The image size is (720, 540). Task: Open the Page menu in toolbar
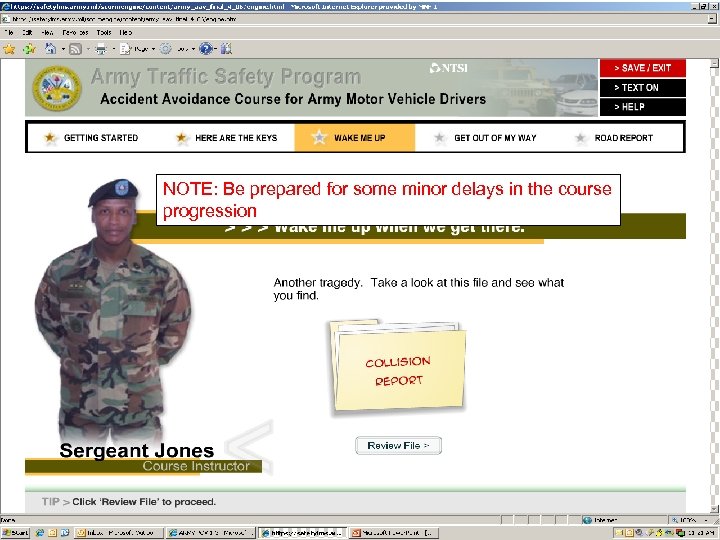[x=137, y=49]
